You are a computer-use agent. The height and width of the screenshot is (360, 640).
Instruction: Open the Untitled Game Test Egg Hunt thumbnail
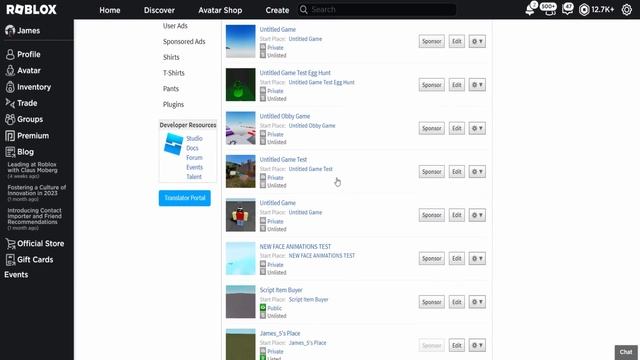tap(240, 84)
